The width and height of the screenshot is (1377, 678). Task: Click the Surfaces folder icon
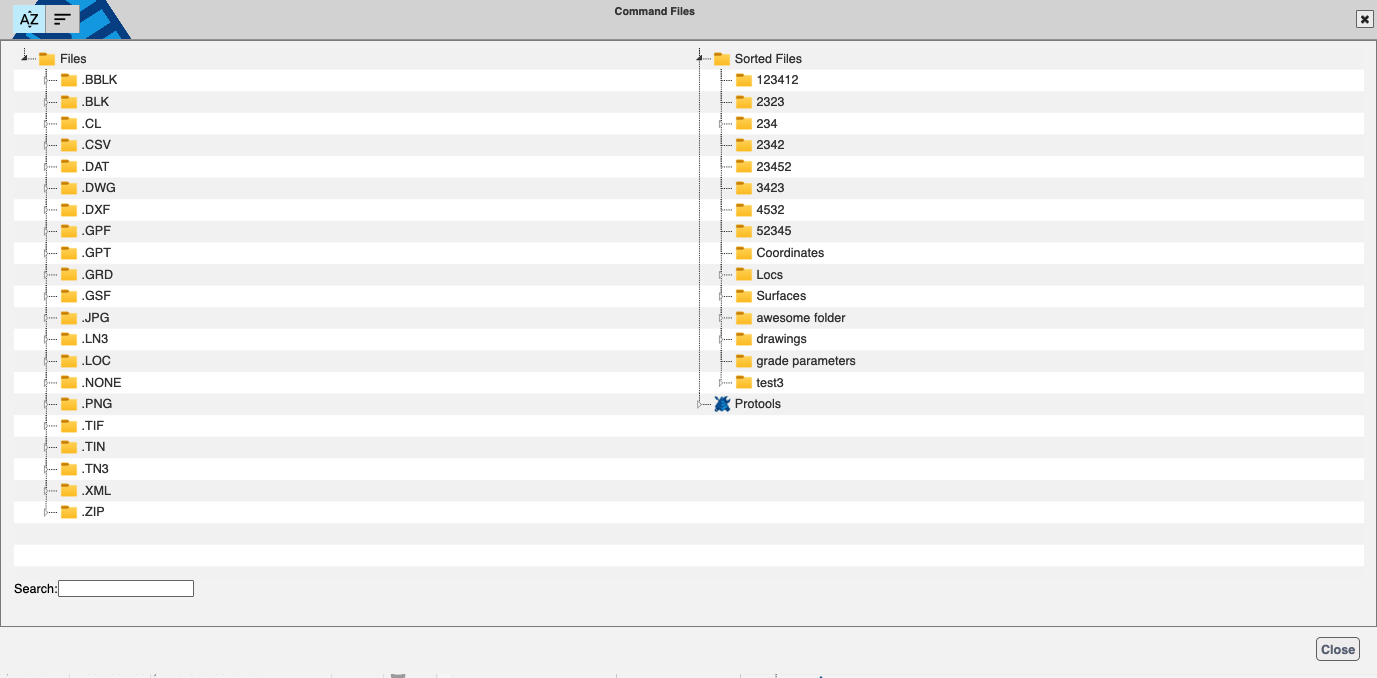tap(744, 296)
